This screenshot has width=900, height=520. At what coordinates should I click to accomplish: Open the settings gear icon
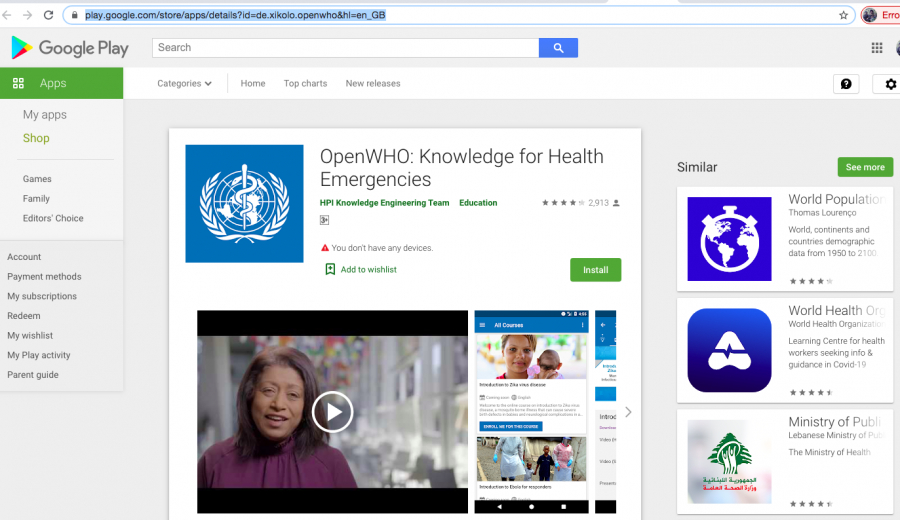point(890,84)
